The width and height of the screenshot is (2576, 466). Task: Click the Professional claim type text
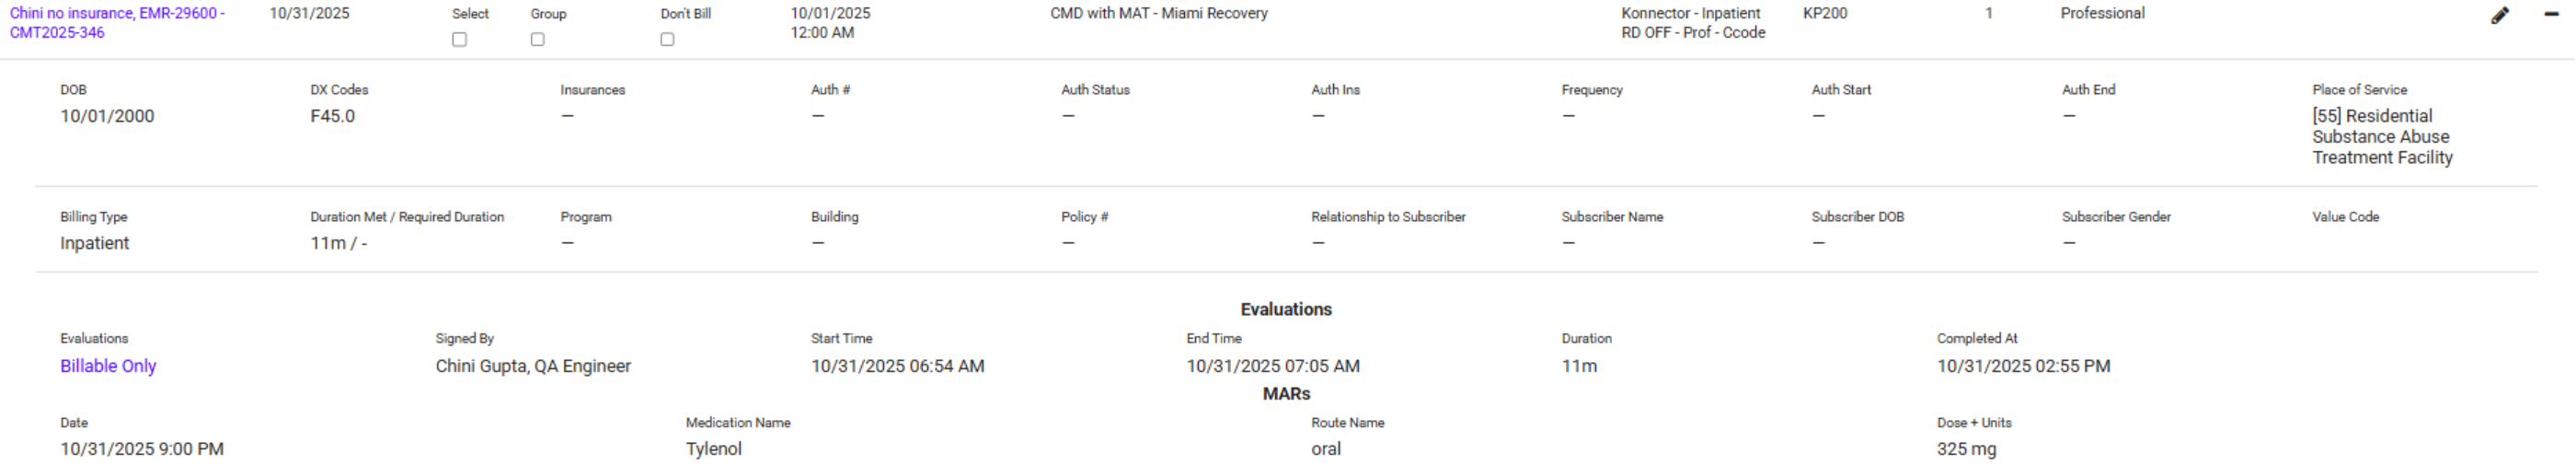click(2102, 13)
